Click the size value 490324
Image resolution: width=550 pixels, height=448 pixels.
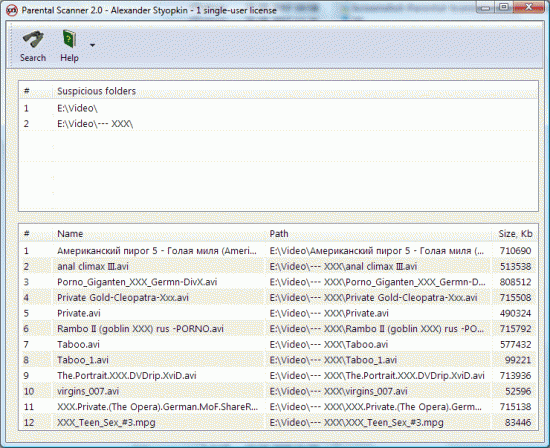tap(515, 313)
